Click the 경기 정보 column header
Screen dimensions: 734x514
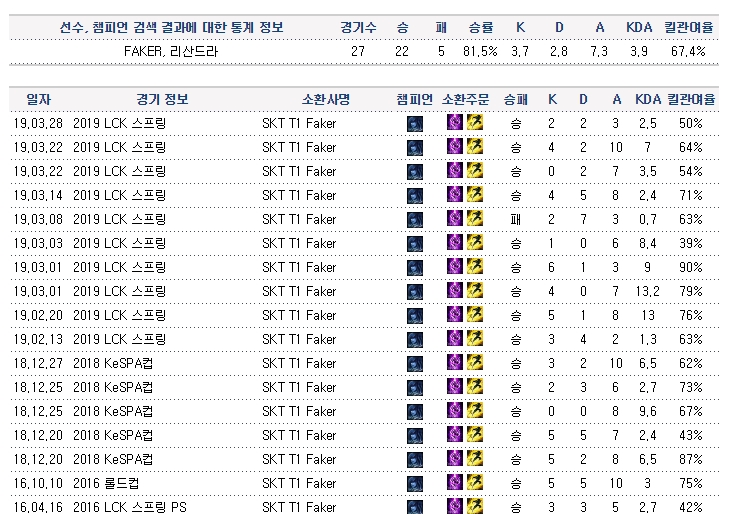coord(162,99)
